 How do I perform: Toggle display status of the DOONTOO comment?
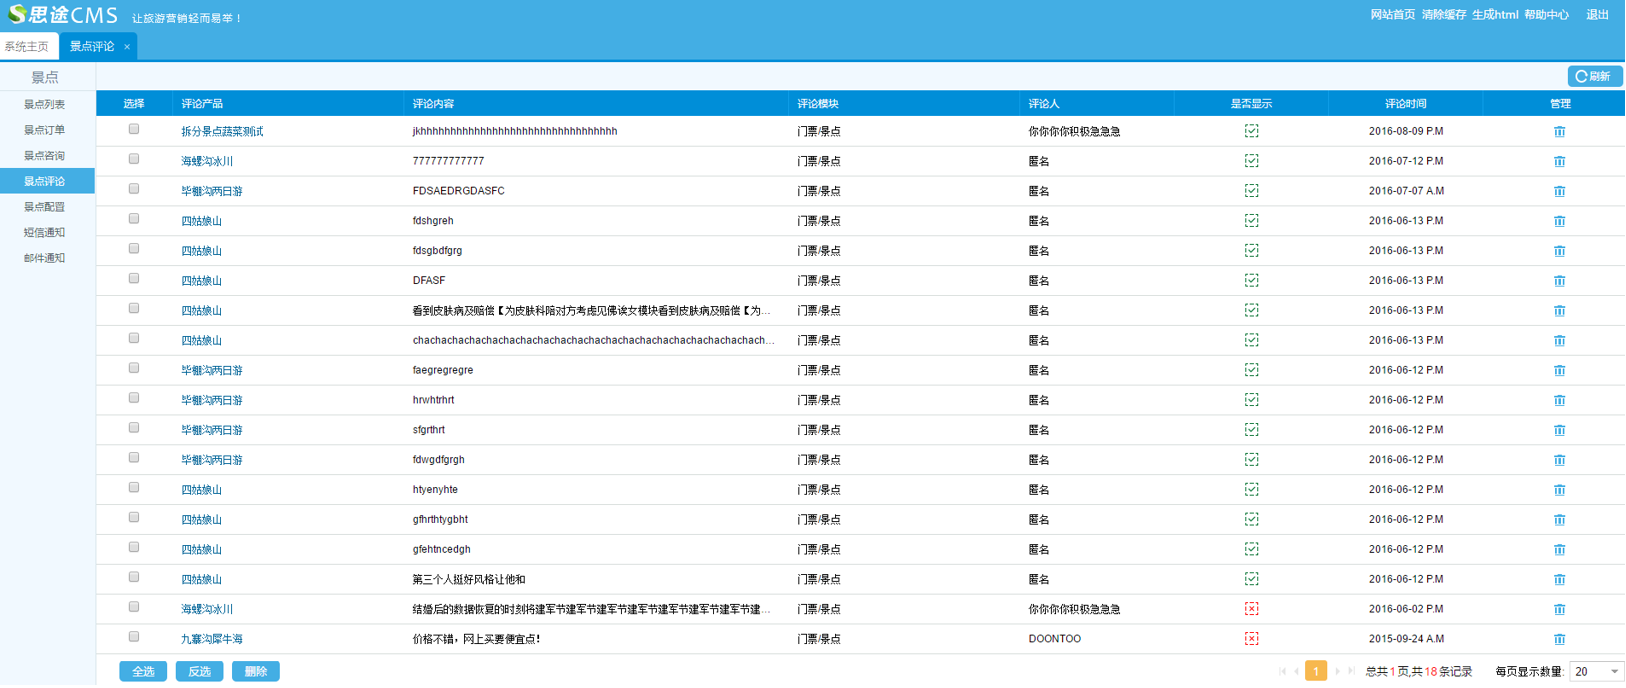click(1251, 638)
